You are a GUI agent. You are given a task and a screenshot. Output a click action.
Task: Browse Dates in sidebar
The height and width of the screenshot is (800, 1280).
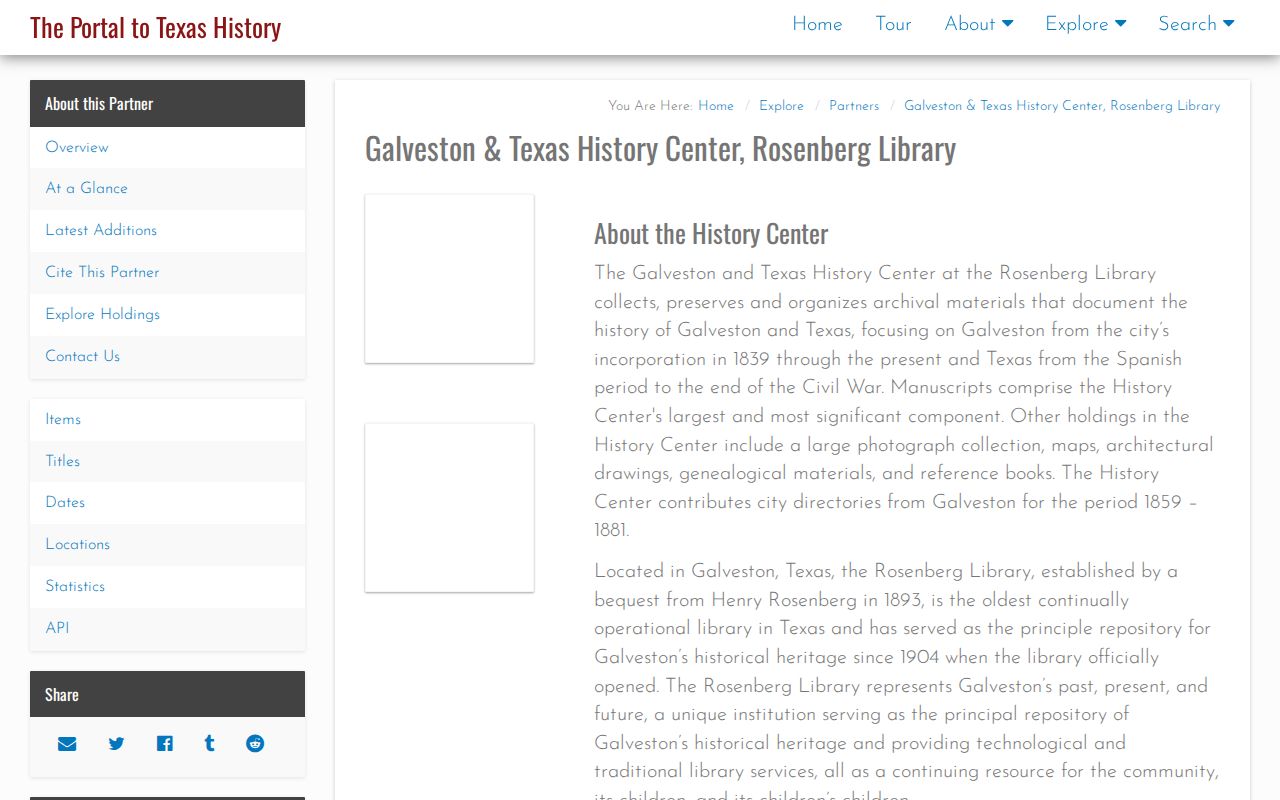click(167, 503)
